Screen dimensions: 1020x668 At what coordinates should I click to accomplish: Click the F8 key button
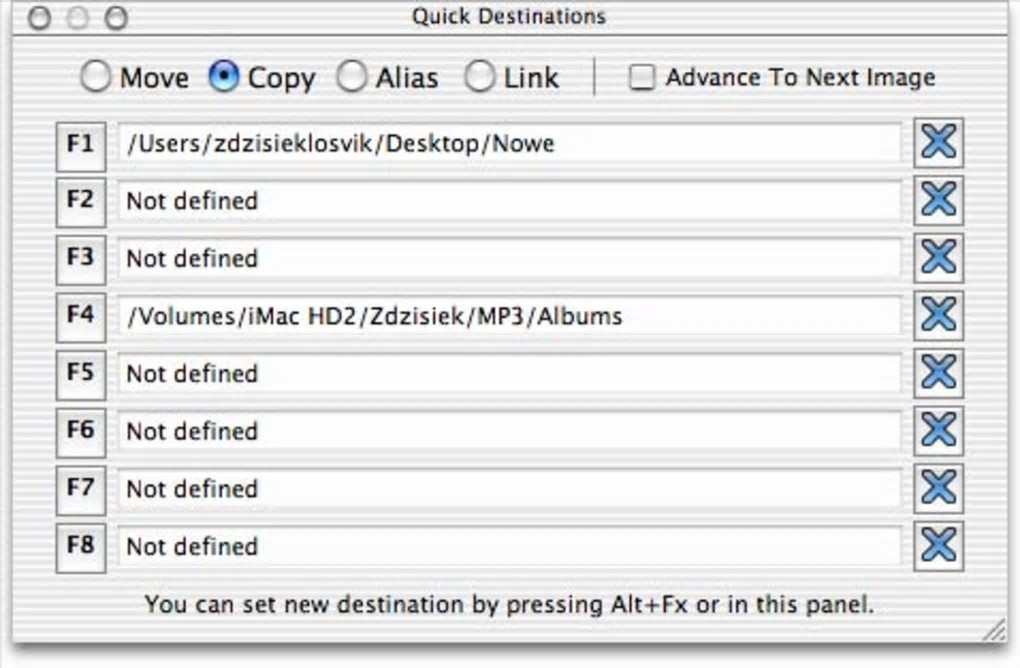[x=80, y=546]
